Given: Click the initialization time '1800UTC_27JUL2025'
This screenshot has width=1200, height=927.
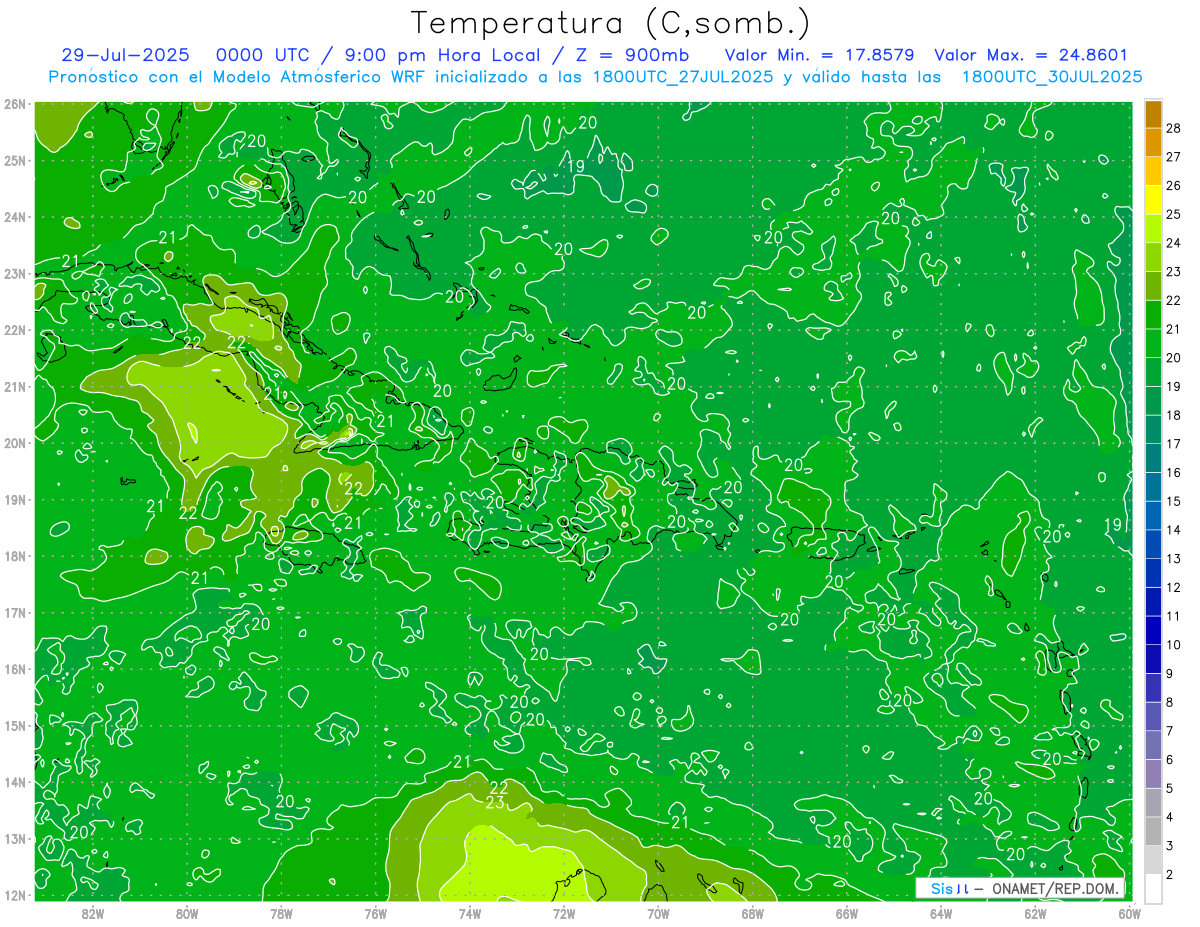Looking at the screenshot, I should (682, 76).
